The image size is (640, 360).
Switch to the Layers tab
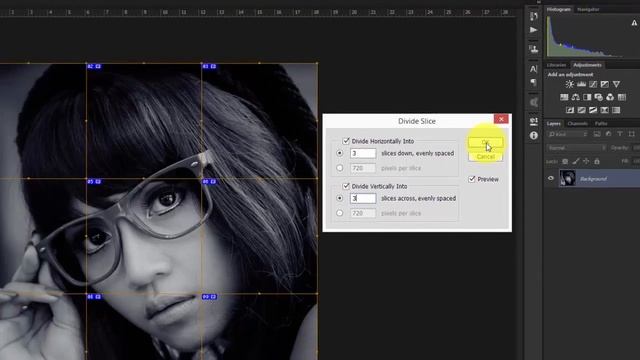click(554, 123)
